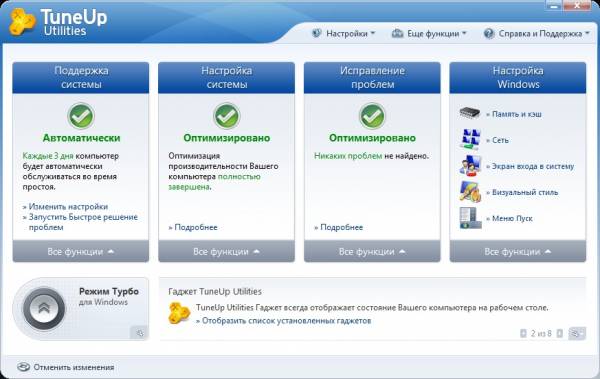Toggle the Режим Турбо round button
This screenshot has height=379, width=600.
click(x=44, y=309)
